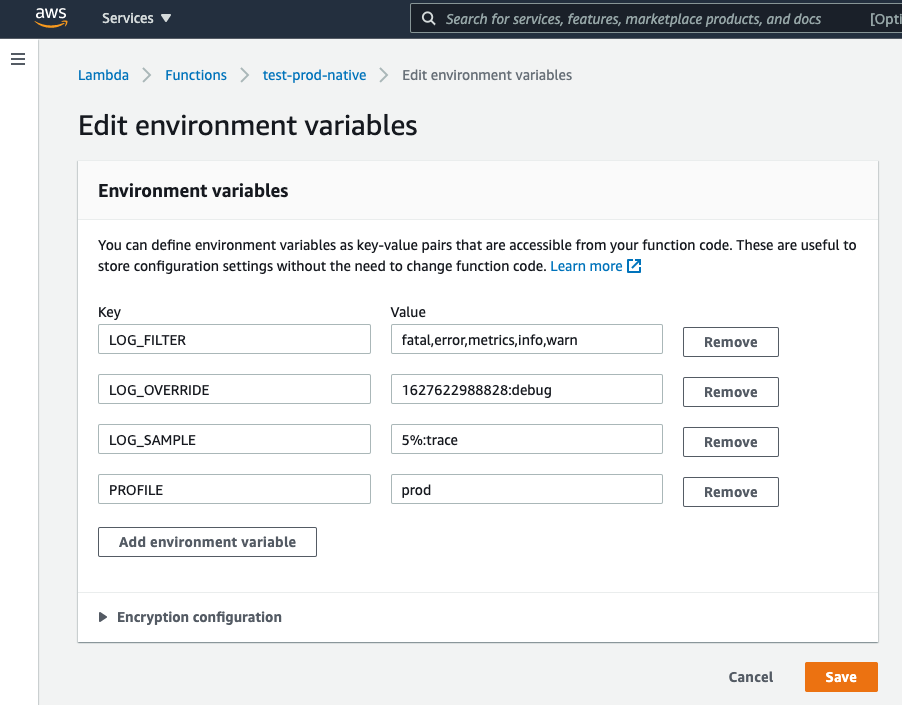Navigate to Functions breadcrumb link
The image size is (902, 705).
point(196,75)
